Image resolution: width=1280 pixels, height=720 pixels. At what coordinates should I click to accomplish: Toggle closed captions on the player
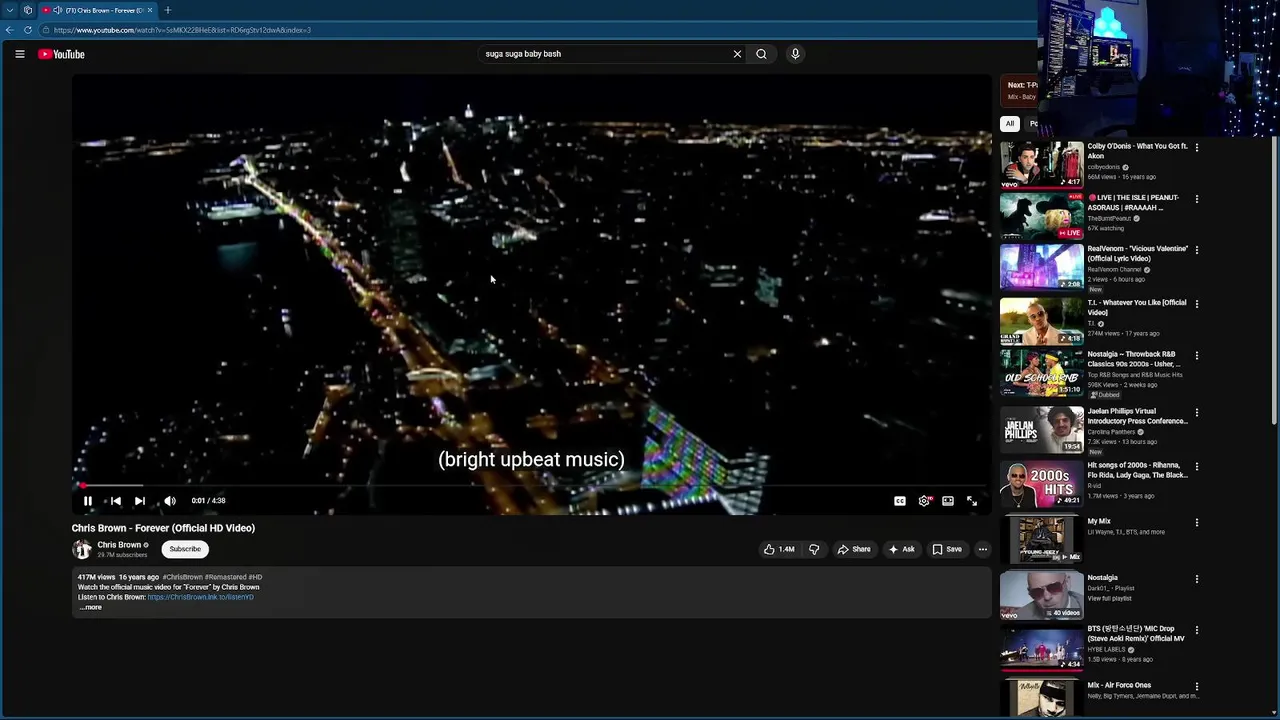(900, 501)
